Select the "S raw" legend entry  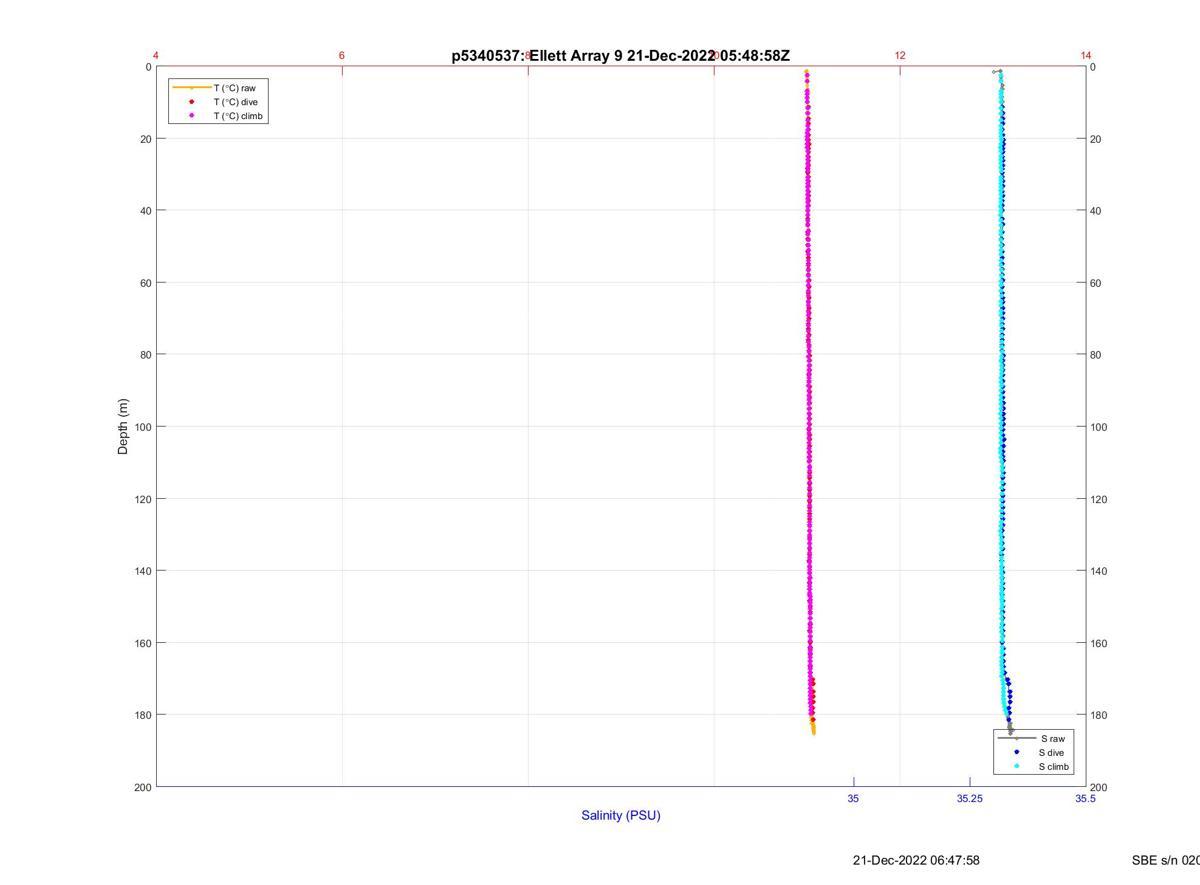(1051, 738)
